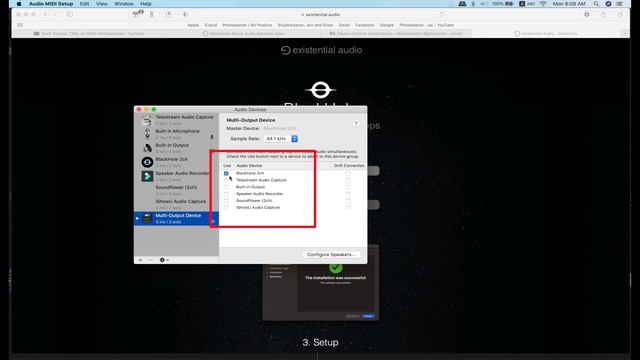The height and width of the screenshot is (360, 640).
Task: Click the Wi-Fi status icon
Action: [543, 4]
